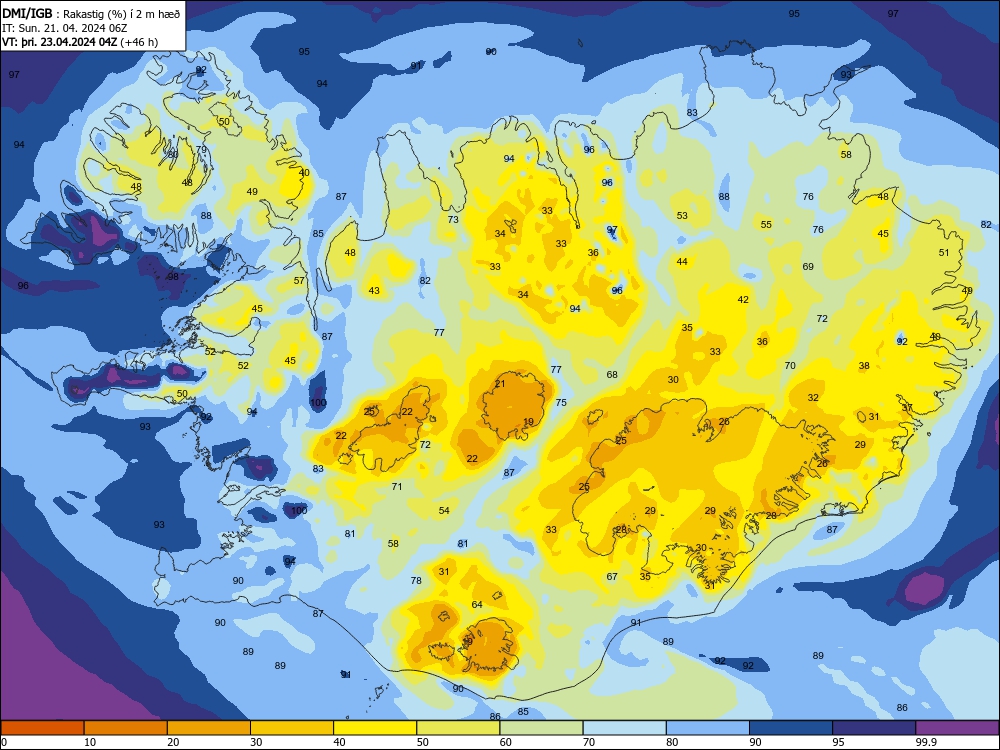1000x750 pixels.
Task: Click the '73' map value
Action: [x=453, y=219]
